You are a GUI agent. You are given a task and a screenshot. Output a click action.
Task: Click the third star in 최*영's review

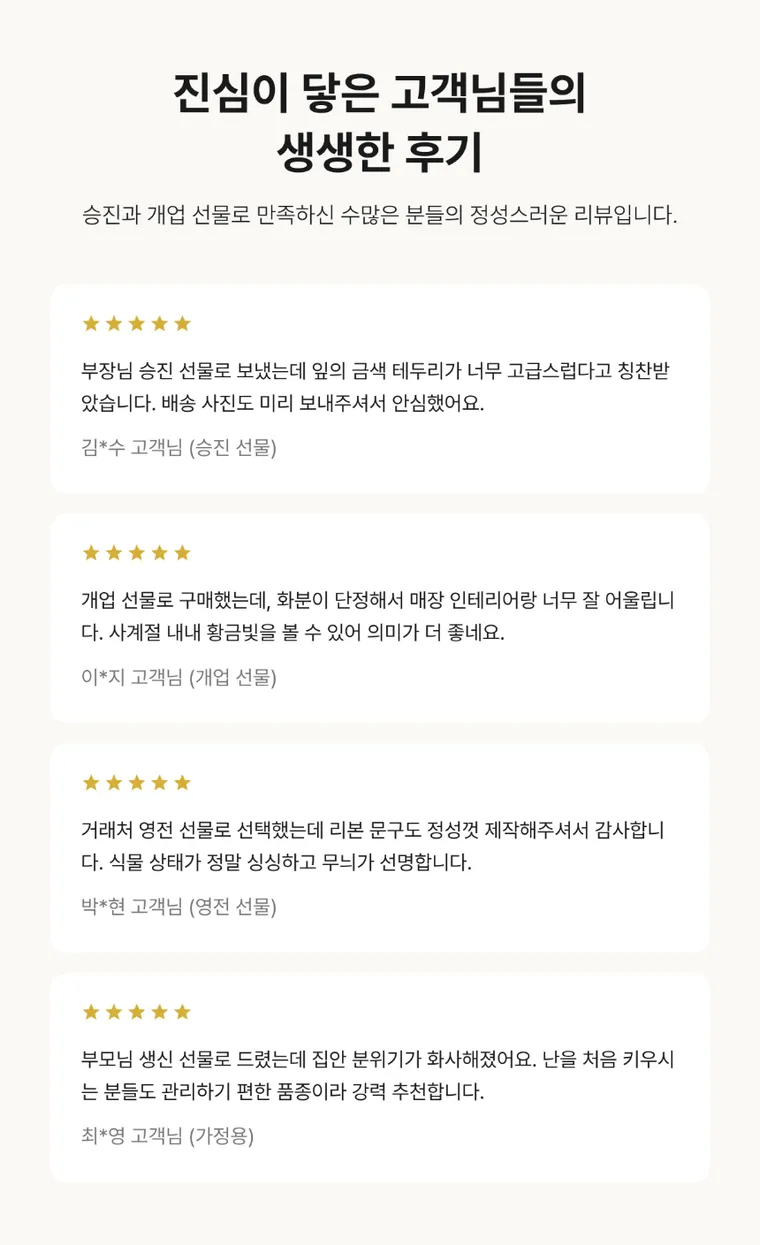point(136,1012)
